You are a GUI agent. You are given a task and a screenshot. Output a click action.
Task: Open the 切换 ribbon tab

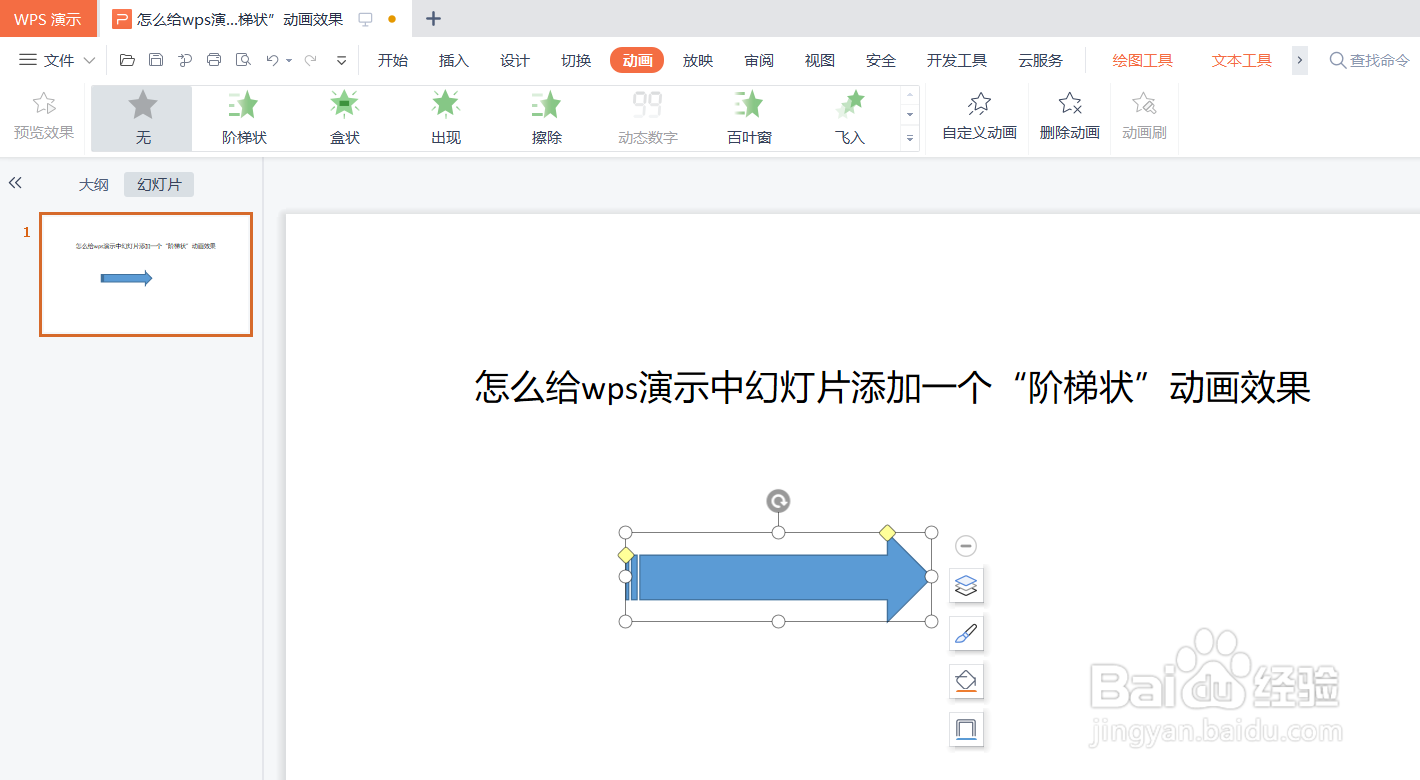coord(576,60)
